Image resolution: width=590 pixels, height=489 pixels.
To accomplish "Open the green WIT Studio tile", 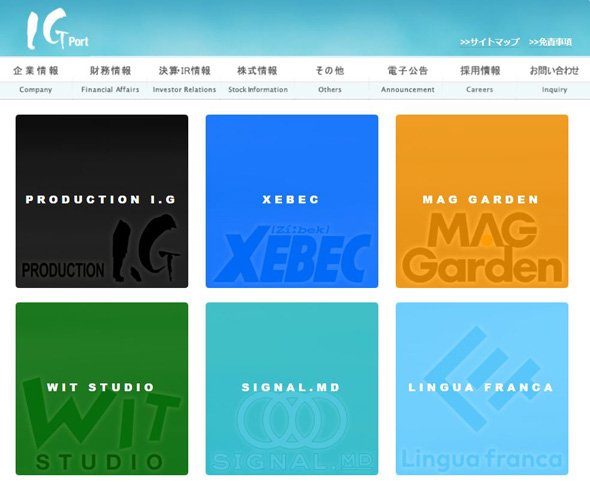I will 102,389.
